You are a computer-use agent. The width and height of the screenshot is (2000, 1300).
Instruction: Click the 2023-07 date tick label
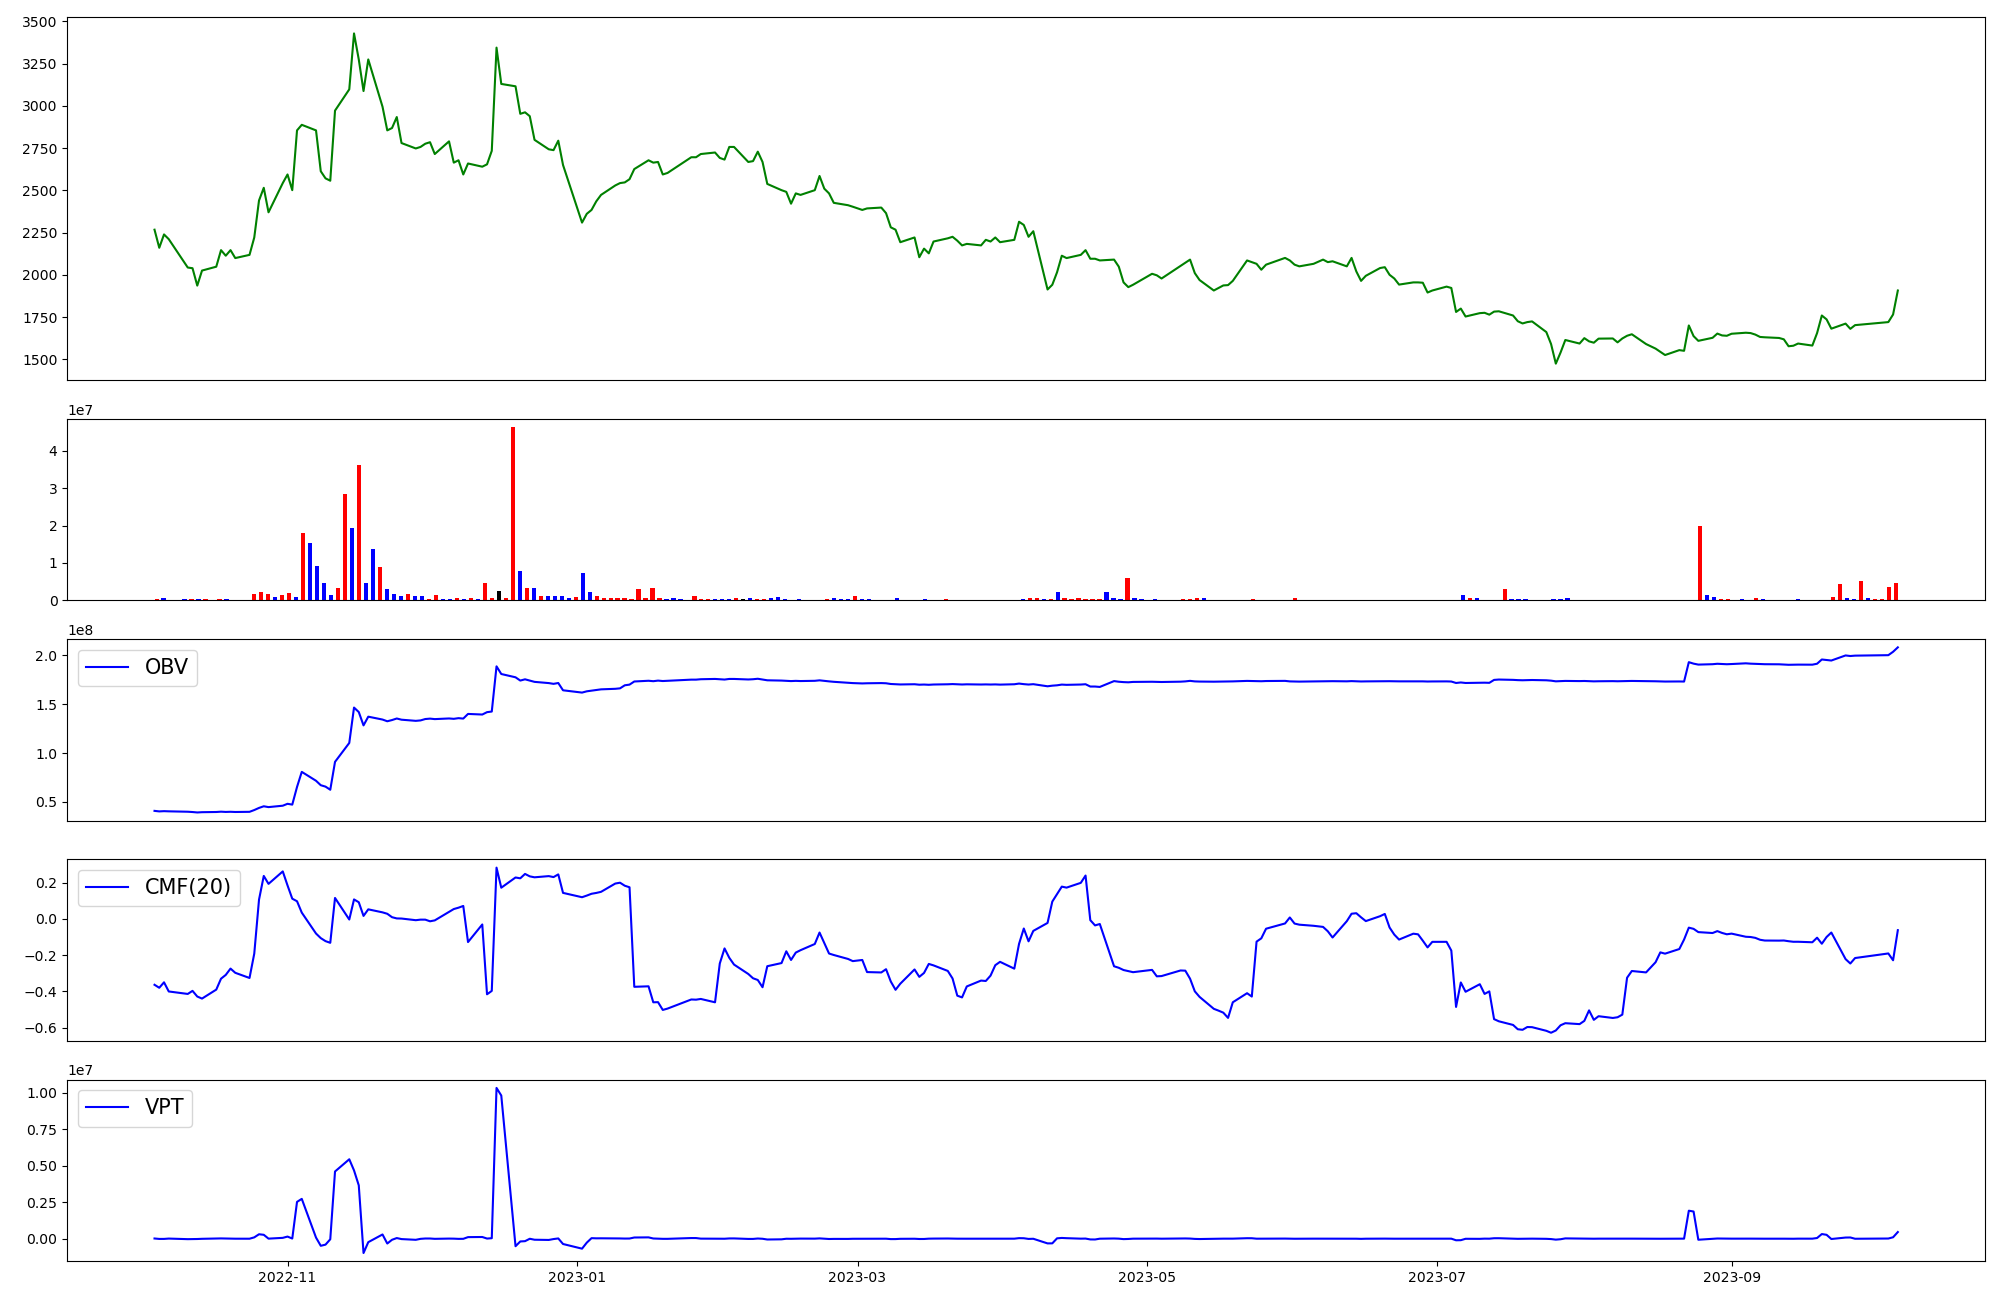1436,1277
